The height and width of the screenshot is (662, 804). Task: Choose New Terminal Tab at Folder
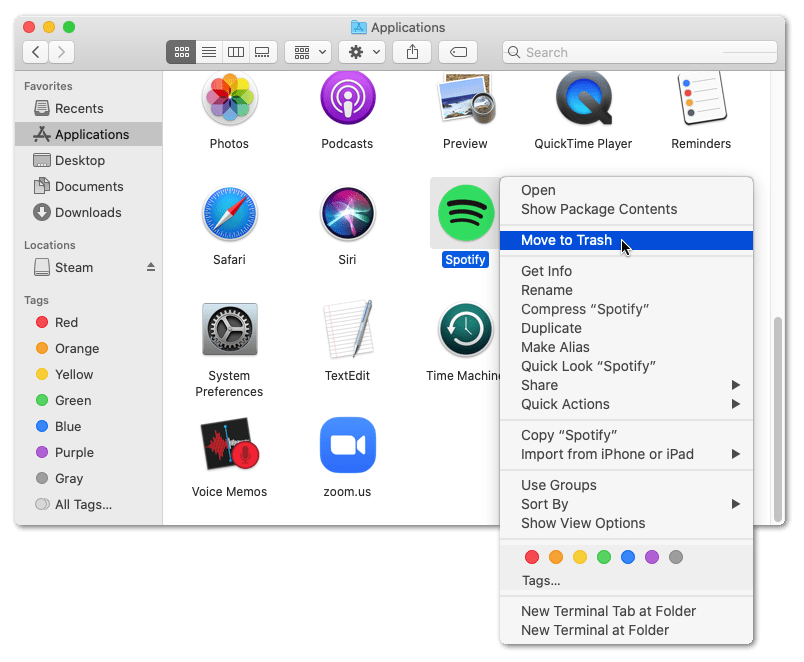point(626,611)
